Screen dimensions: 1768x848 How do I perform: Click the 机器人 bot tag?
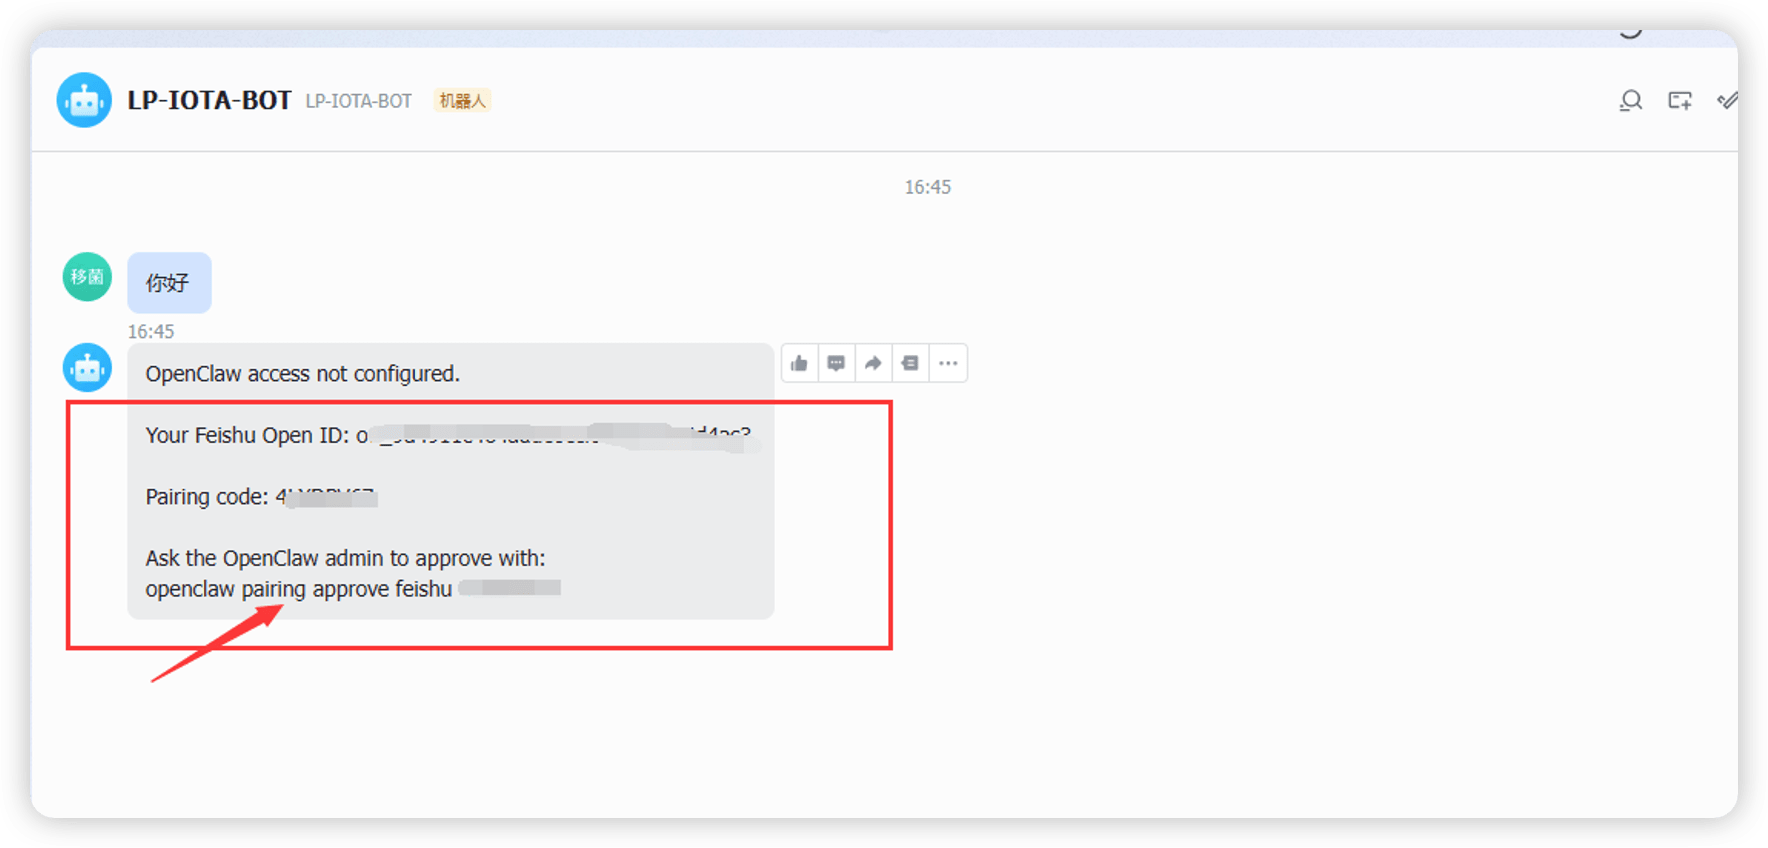[462, 101]
